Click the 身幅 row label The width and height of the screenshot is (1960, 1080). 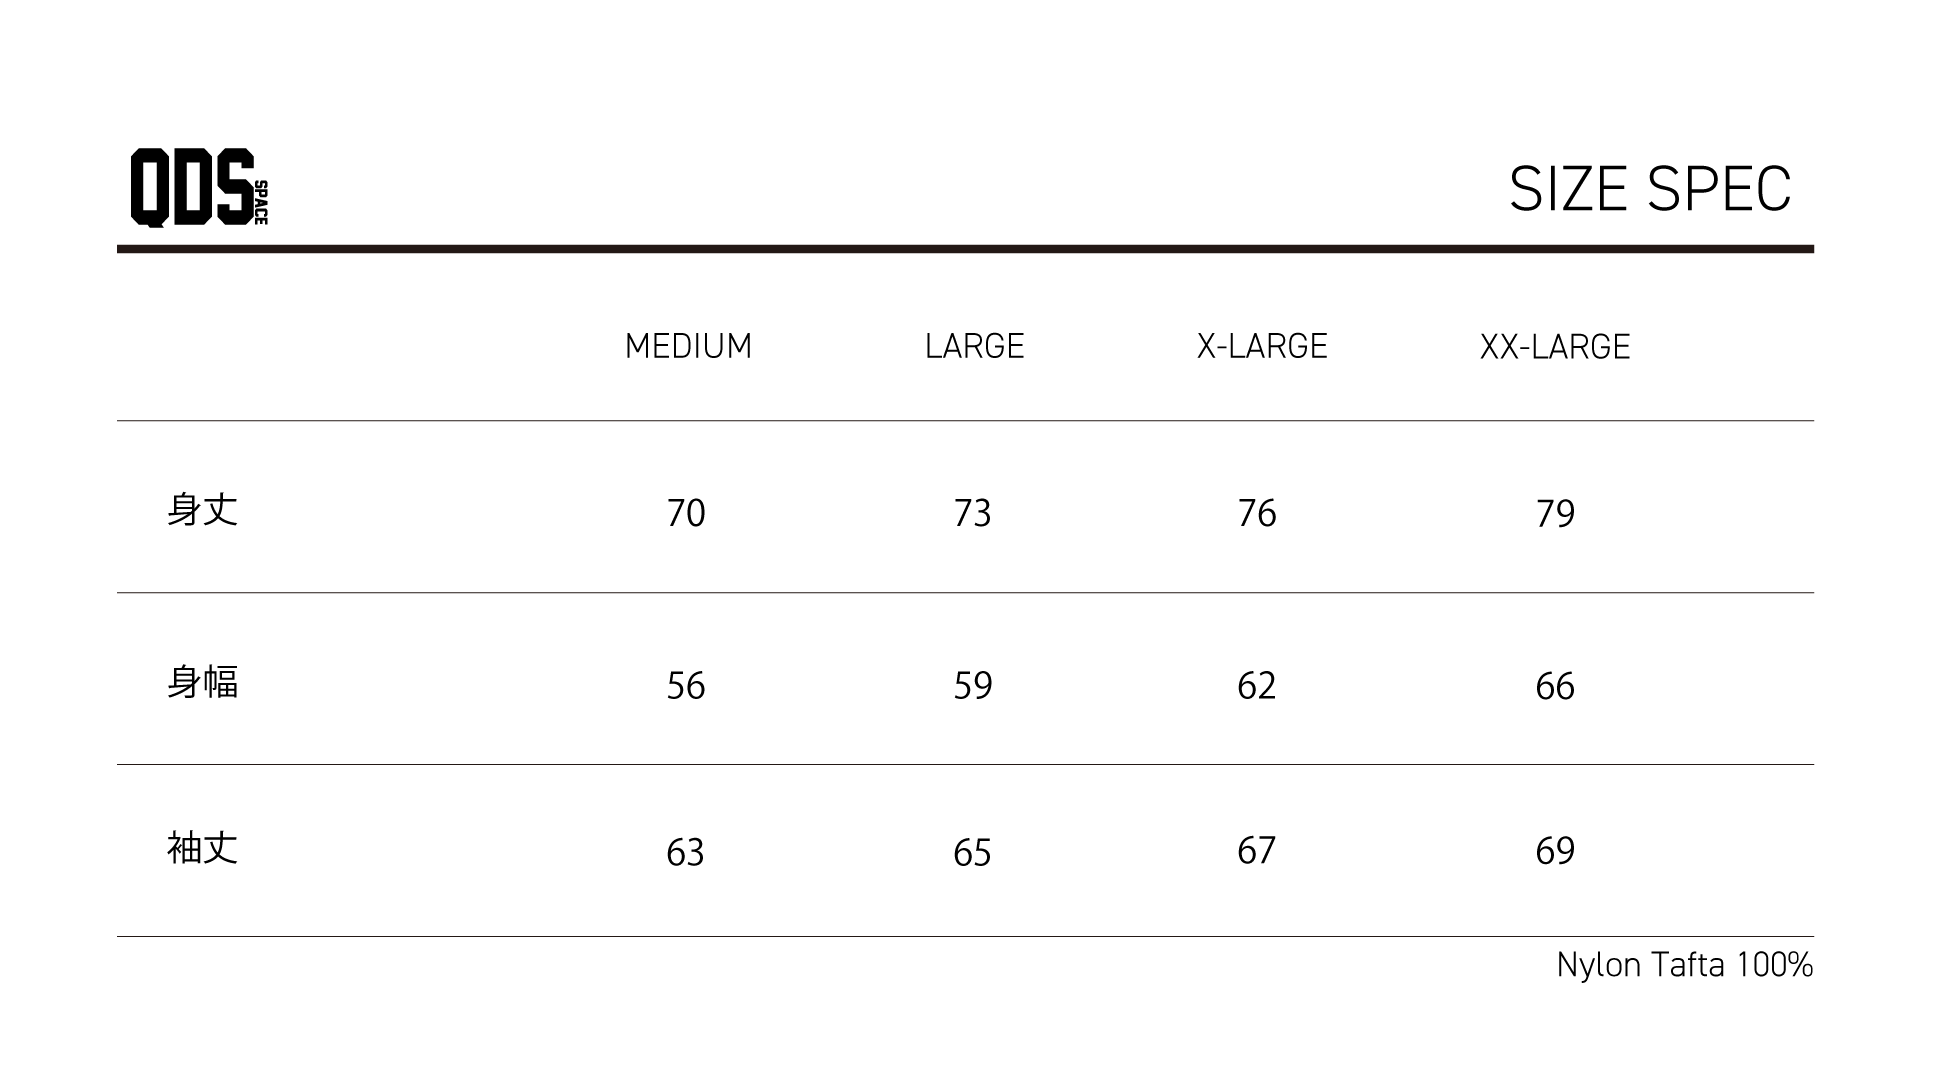click(x=202, y=683)
